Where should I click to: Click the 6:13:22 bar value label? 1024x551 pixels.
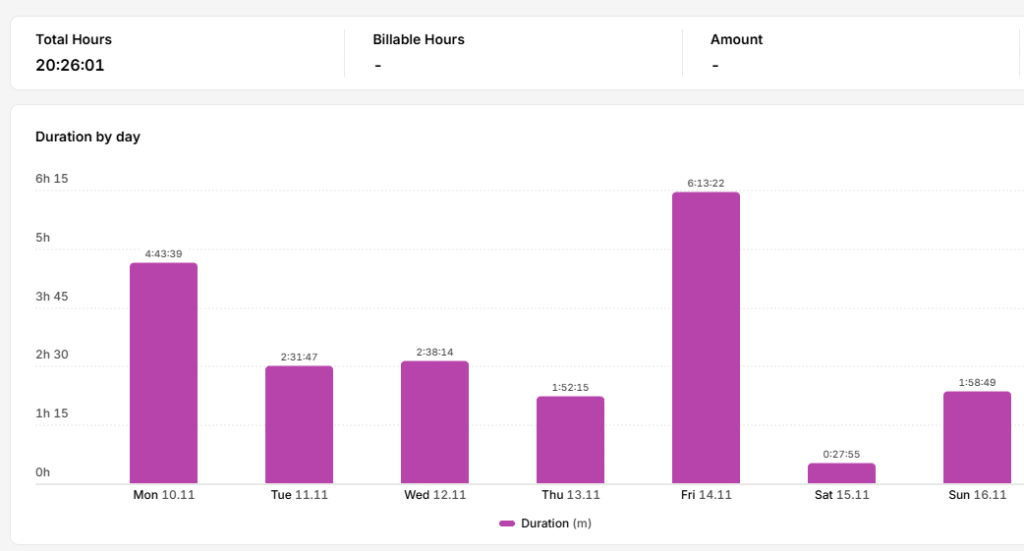click(x=706, y=183)
